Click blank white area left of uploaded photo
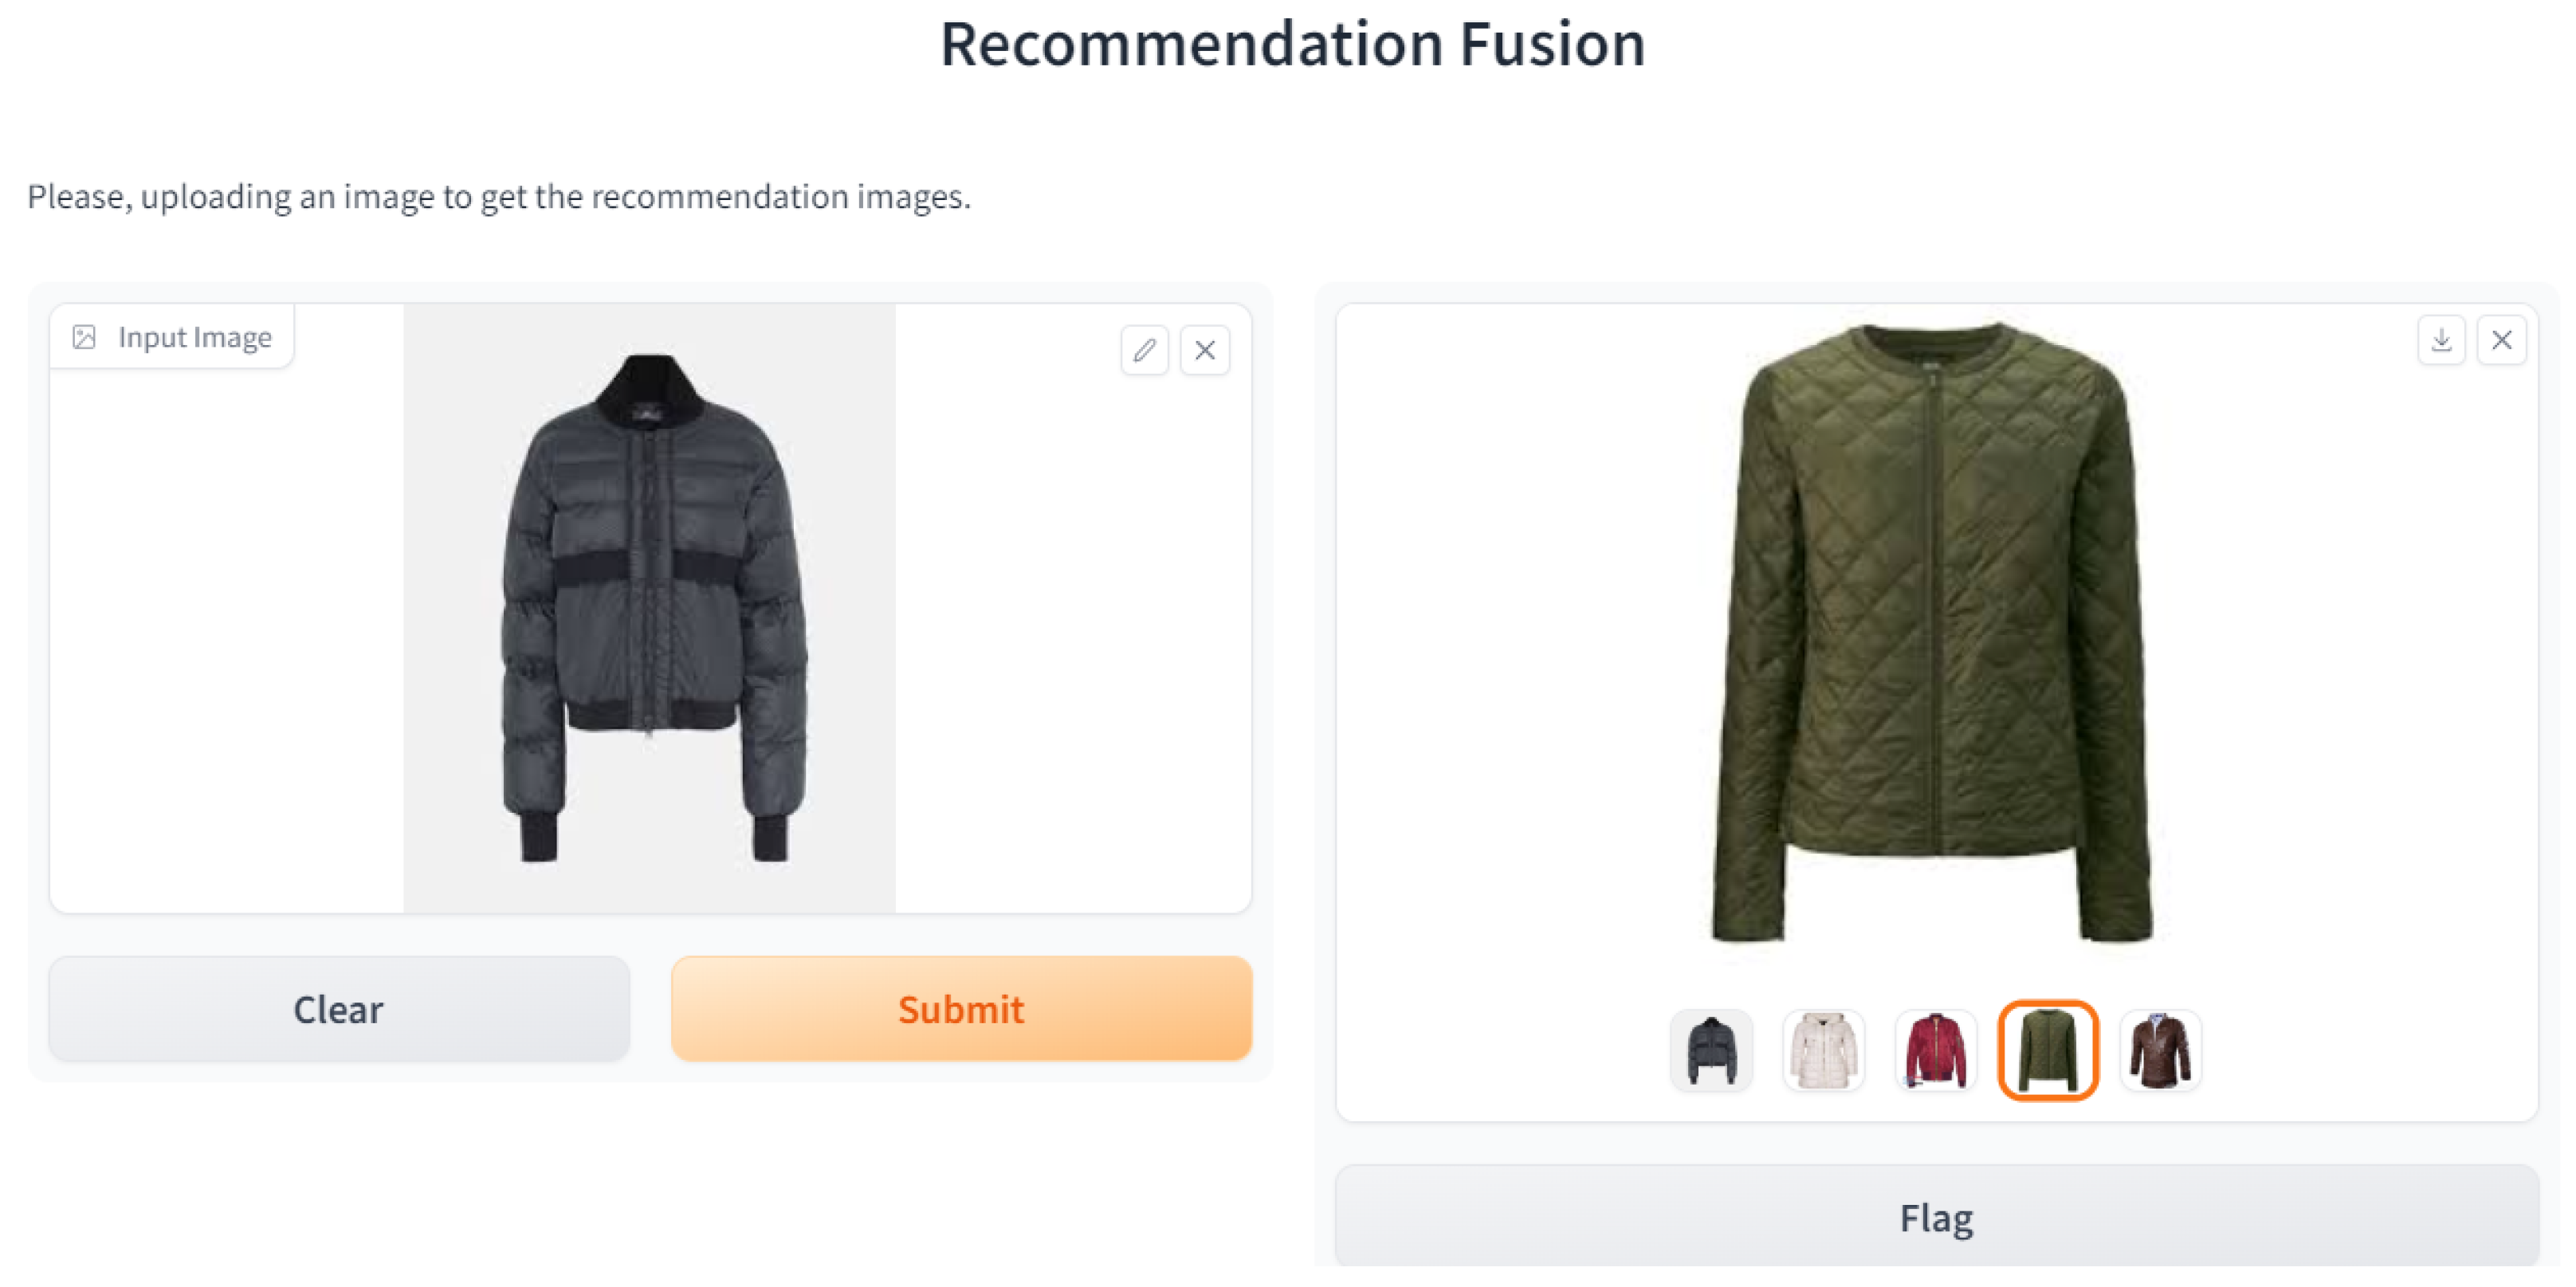Viewport: 2576px width, 1287px height. click(x=226, y=640)
